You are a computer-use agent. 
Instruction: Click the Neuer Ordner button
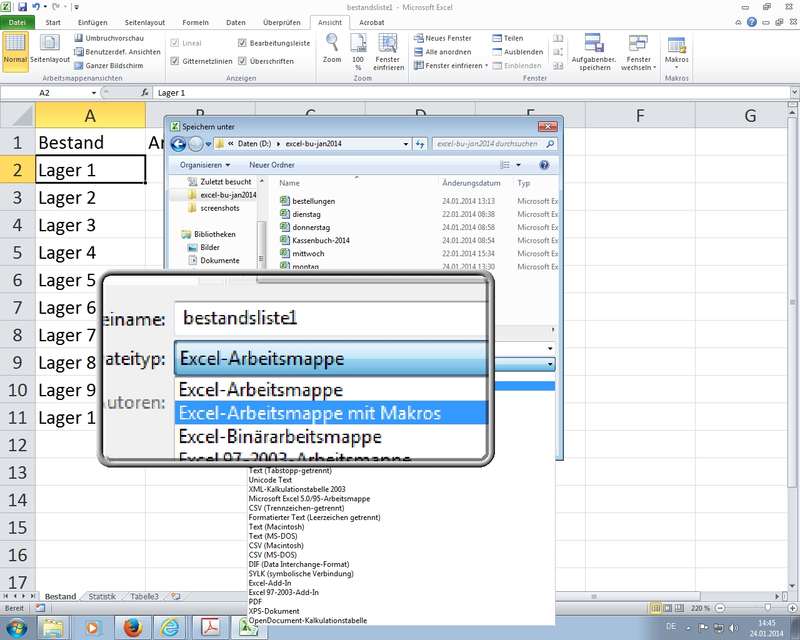click(271, 164)
